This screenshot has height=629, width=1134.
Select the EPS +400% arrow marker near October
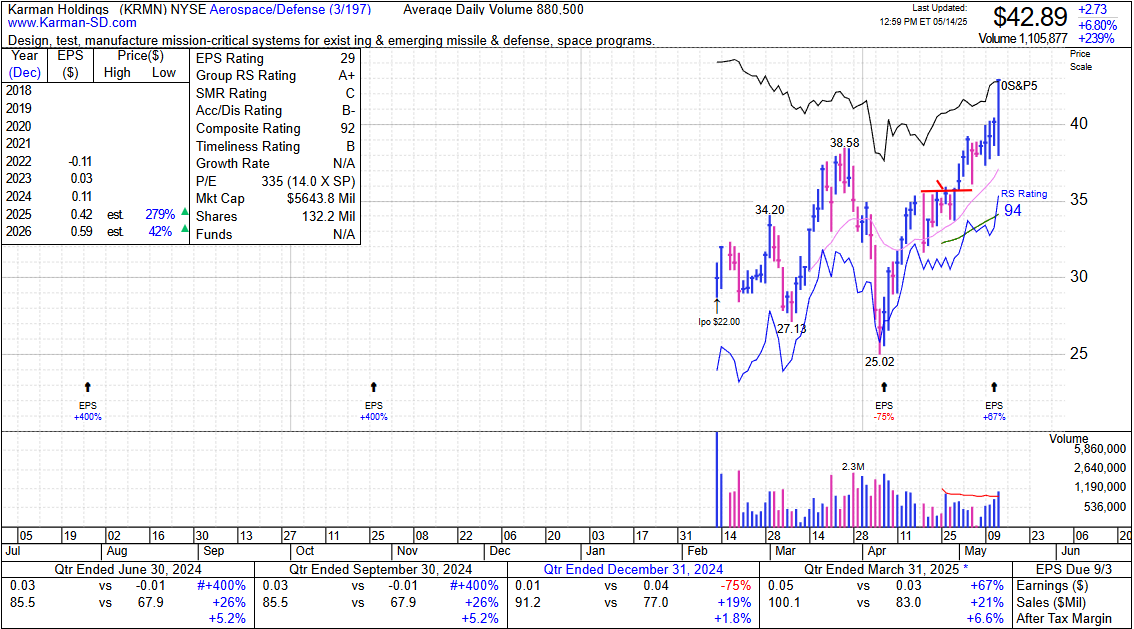coord(374,387)
